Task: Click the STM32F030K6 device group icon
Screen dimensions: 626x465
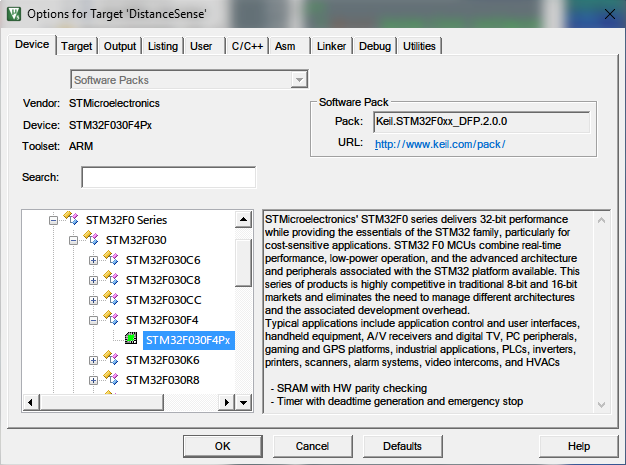Action: click(x=111, y=358)
